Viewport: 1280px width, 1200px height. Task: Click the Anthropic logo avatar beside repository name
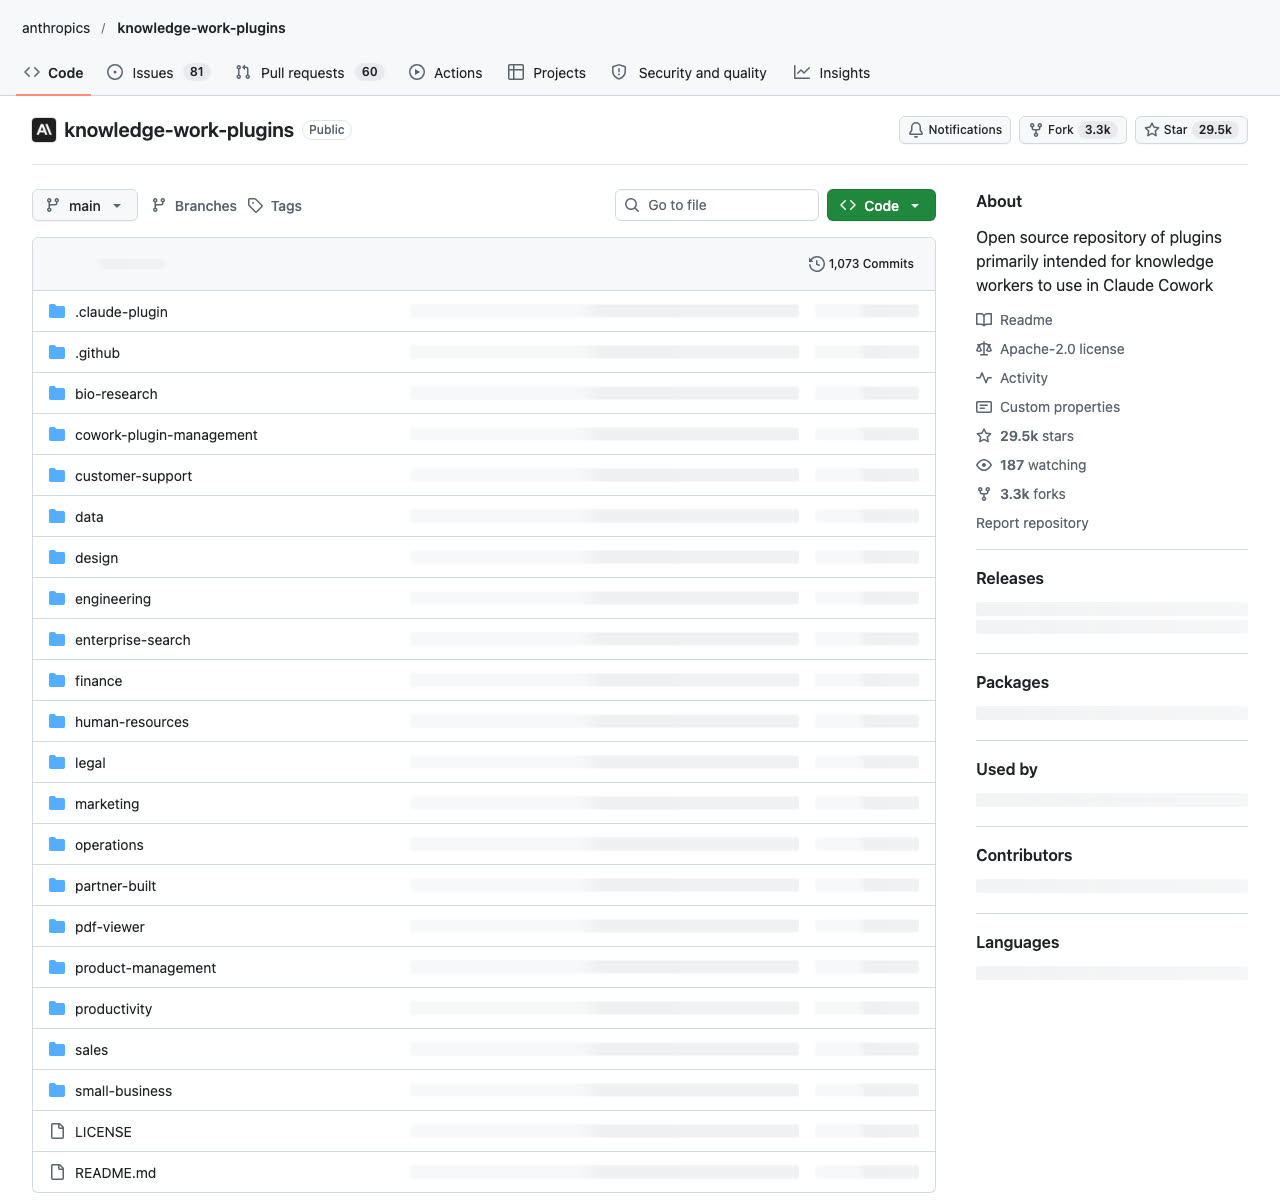click(44, 130)
